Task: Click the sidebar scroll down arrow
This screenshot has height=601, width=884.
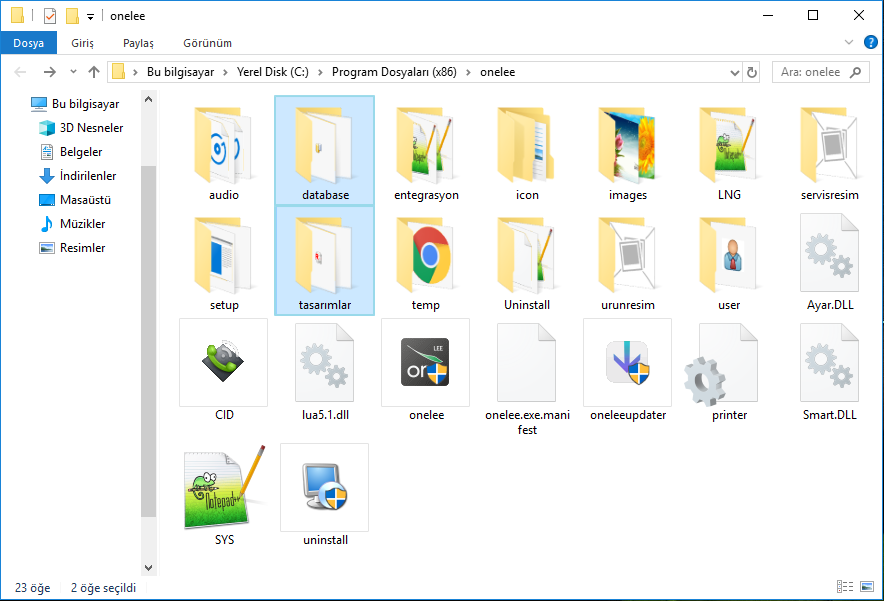Action: click(148, 568)
